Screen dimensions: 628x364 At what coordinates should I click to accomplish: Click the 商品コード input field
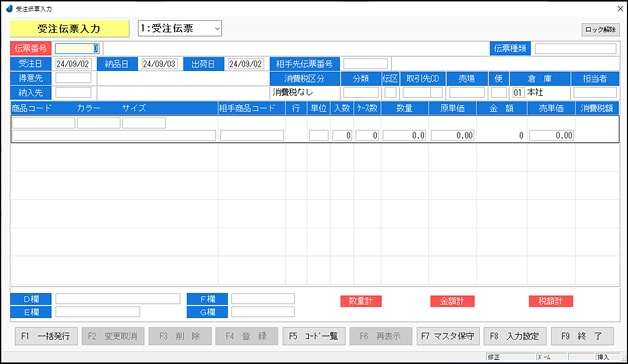pyautogui.click(x=44, y=123)
